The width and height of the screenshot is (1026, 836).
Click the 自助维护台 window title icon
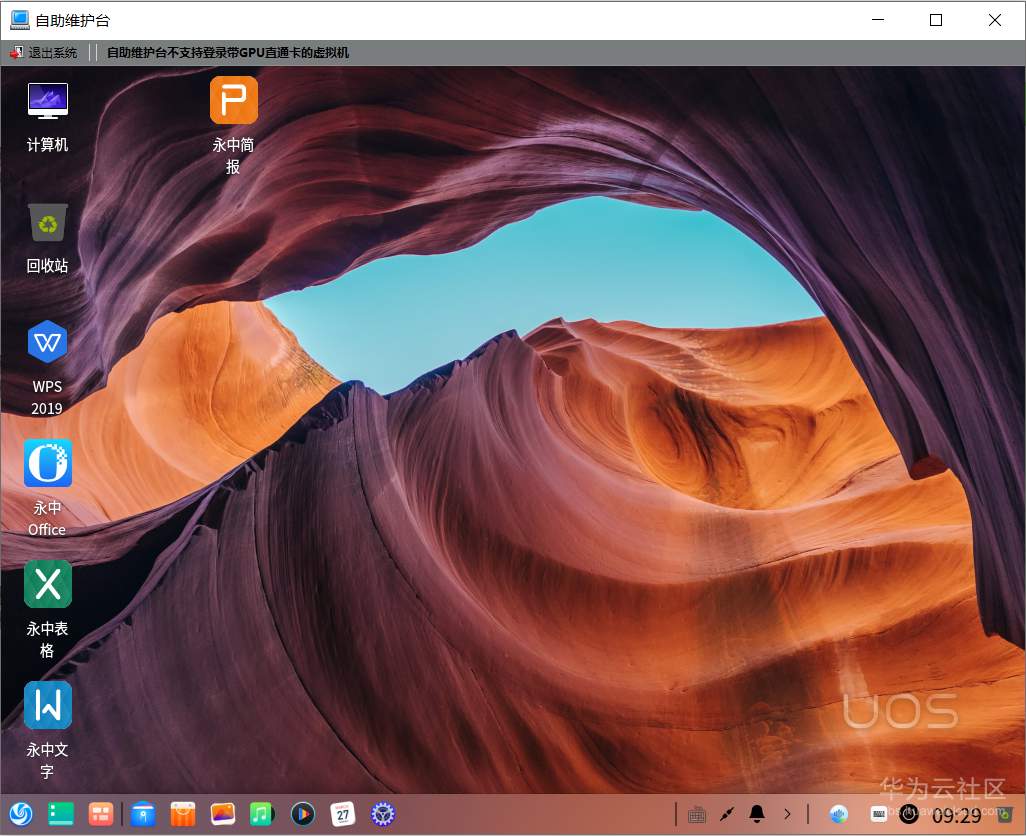[20, 20]
